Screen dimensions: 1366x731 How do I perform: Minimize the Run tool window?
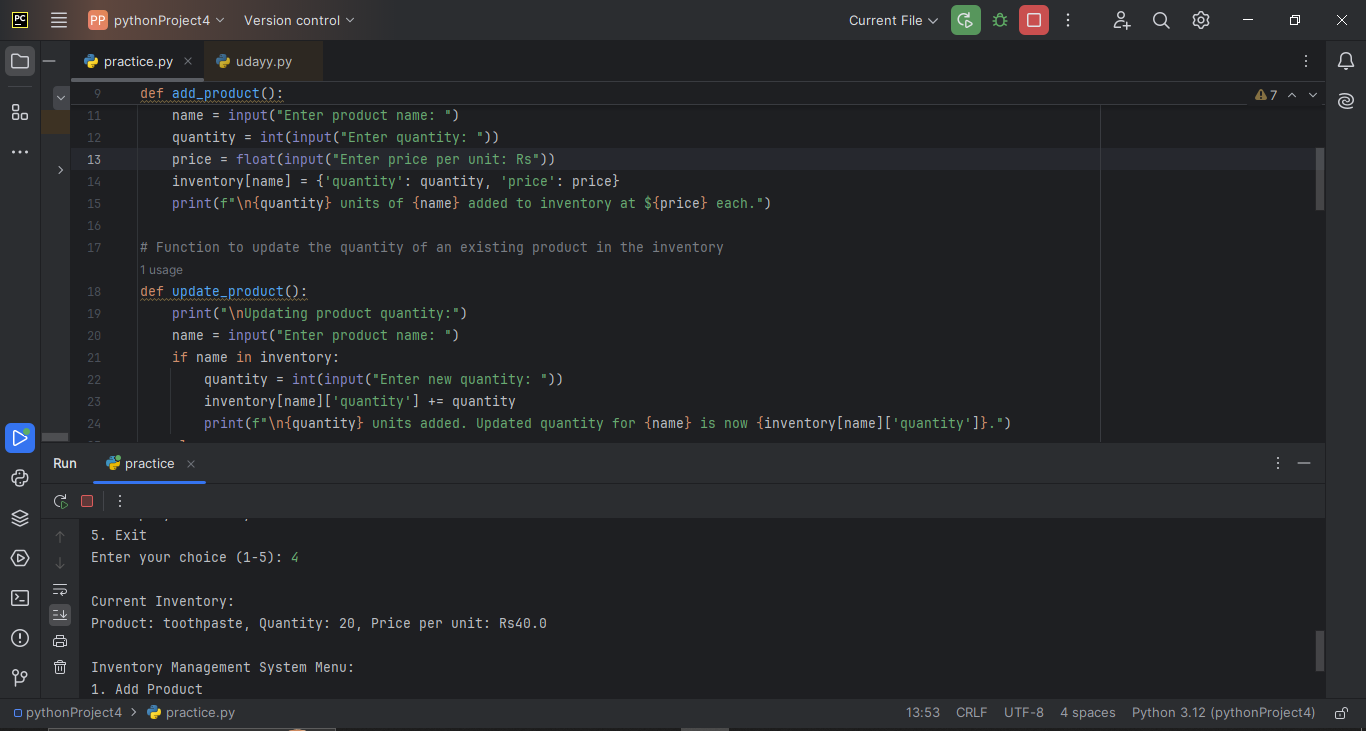[1304, 464]
